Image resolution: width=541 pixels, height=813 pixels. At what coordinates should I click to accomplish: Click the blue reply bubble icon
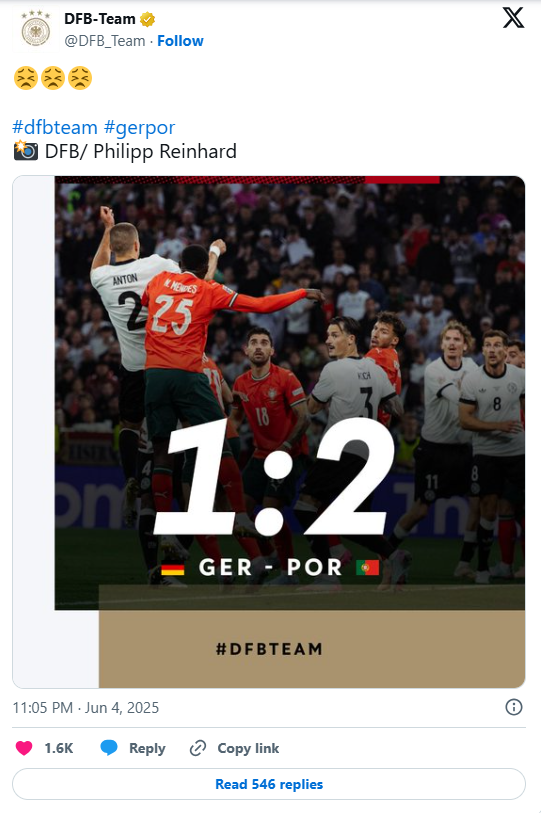[x=108, y=748]
